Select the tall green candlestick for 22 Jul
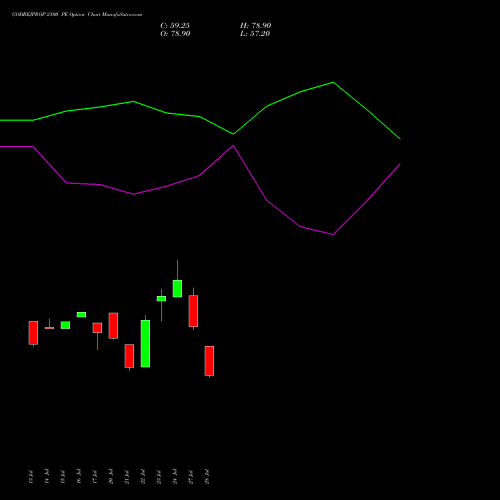 [x=145, y=343]
